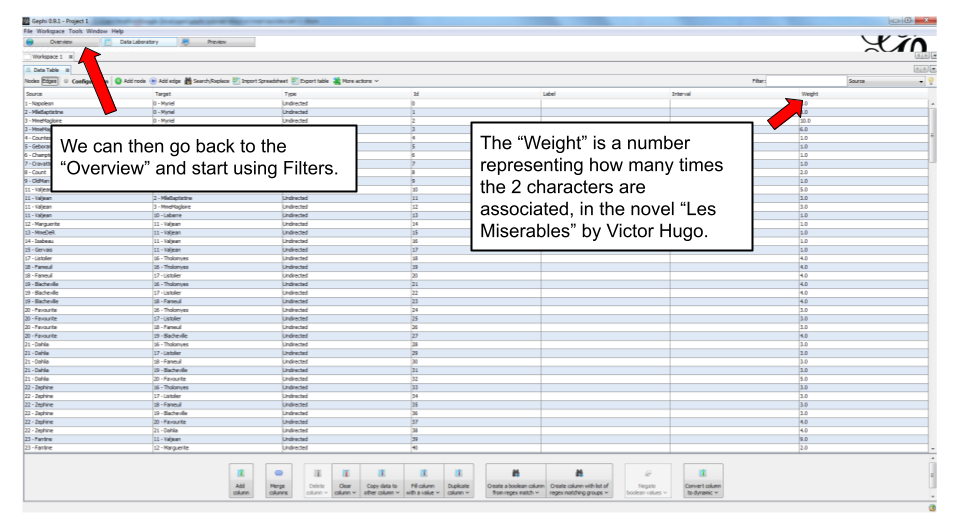
Task: Open the Search/Replace tool
Action: pos(207,81)
